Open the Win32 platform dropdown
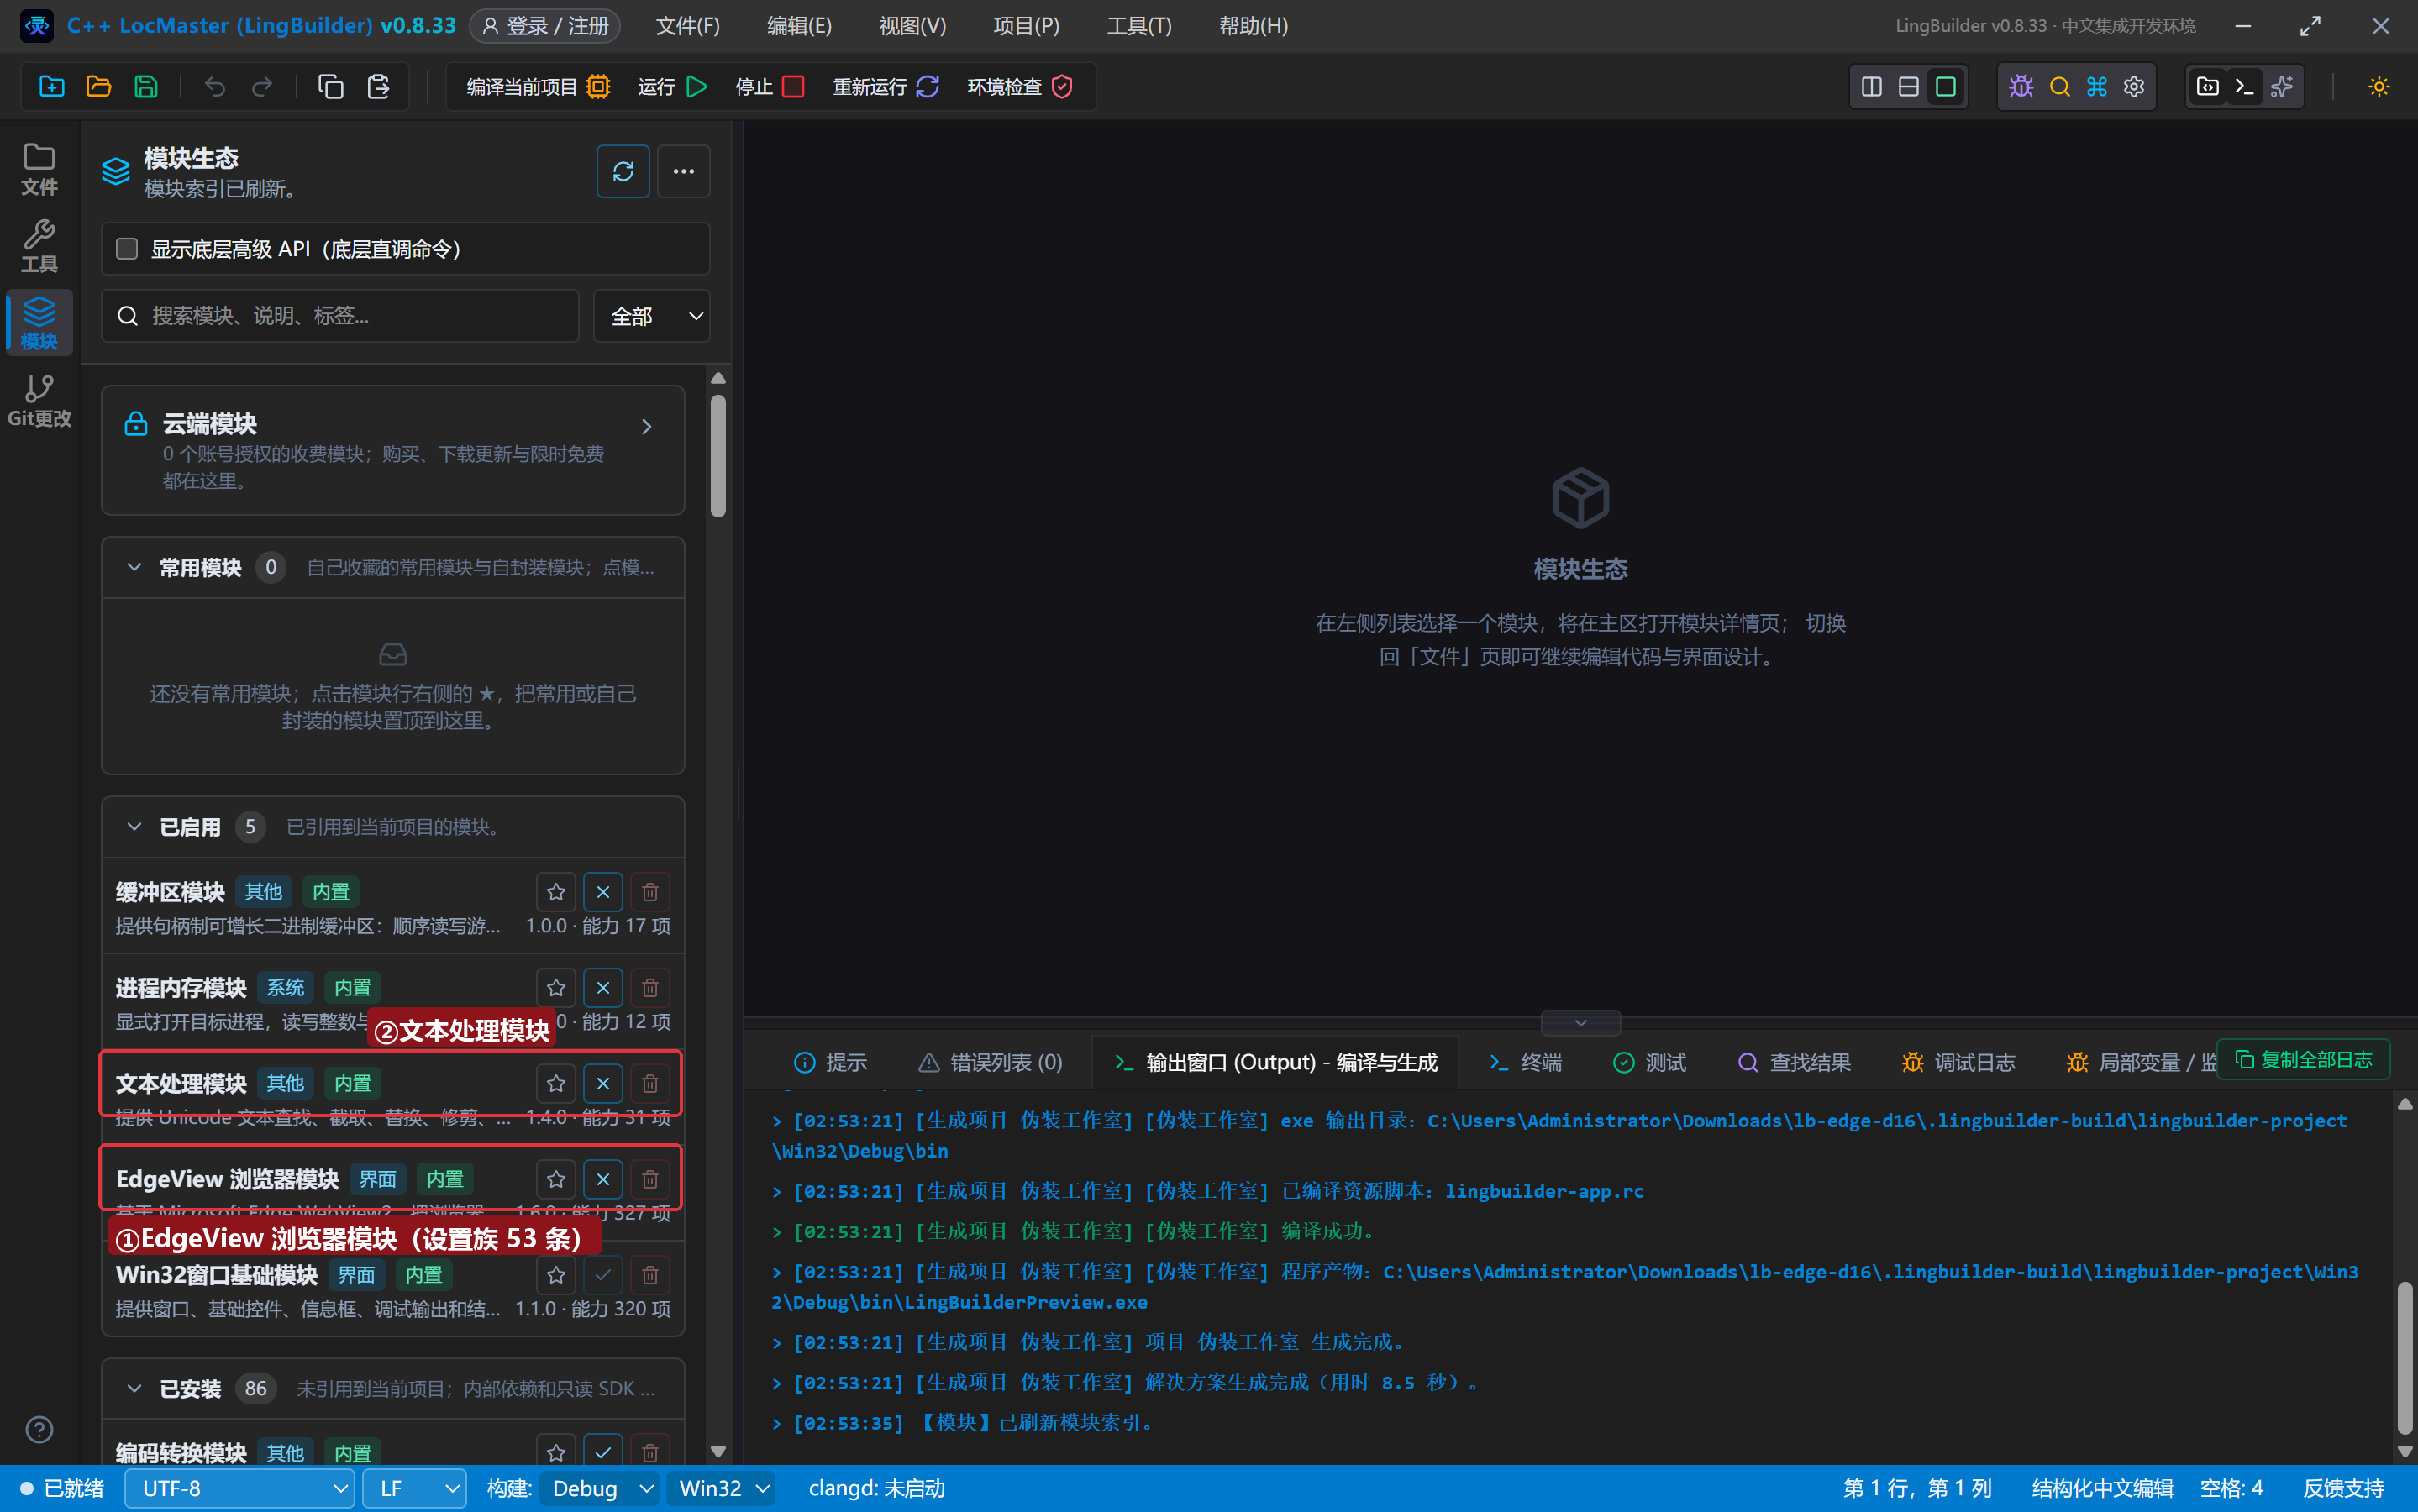This screenshot has height=1512, width=2418. (x=723, y=1489)
